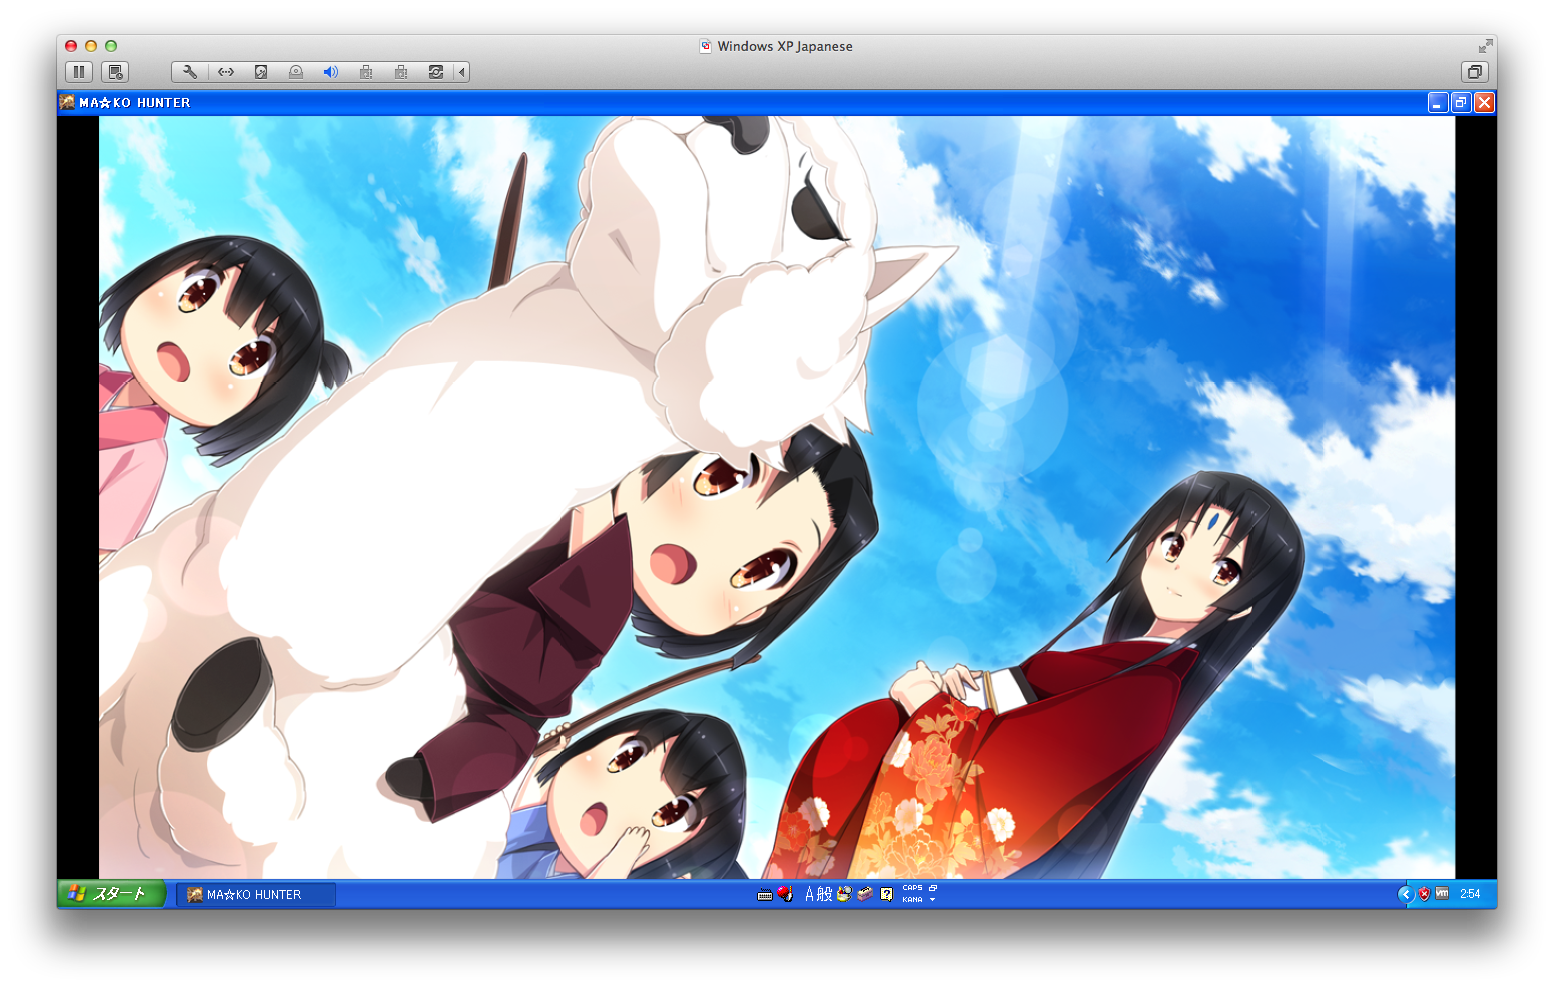Minimize VMware window with yellow button
The width and height of the screenshot is (1554, 988).
(91, 46)
